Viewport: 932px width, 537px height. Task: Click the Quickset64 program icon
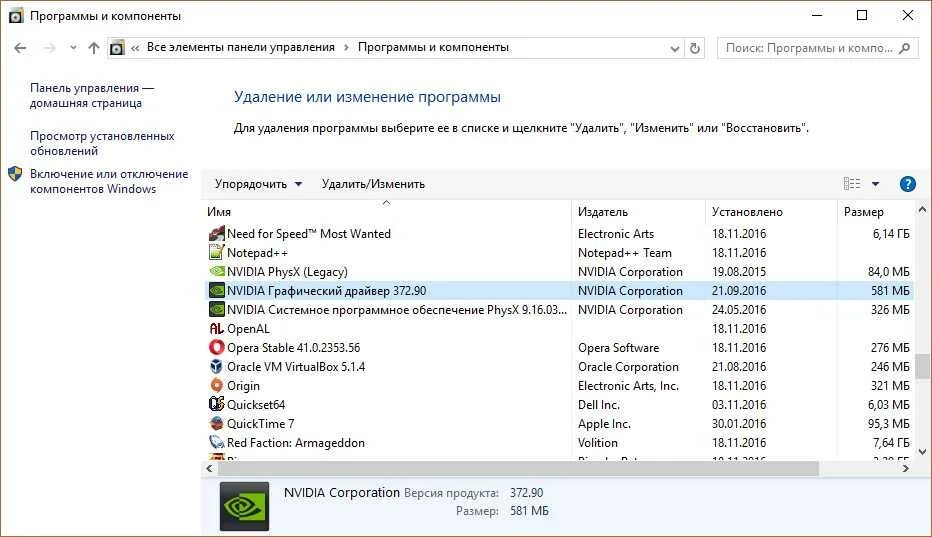(216, 404)
